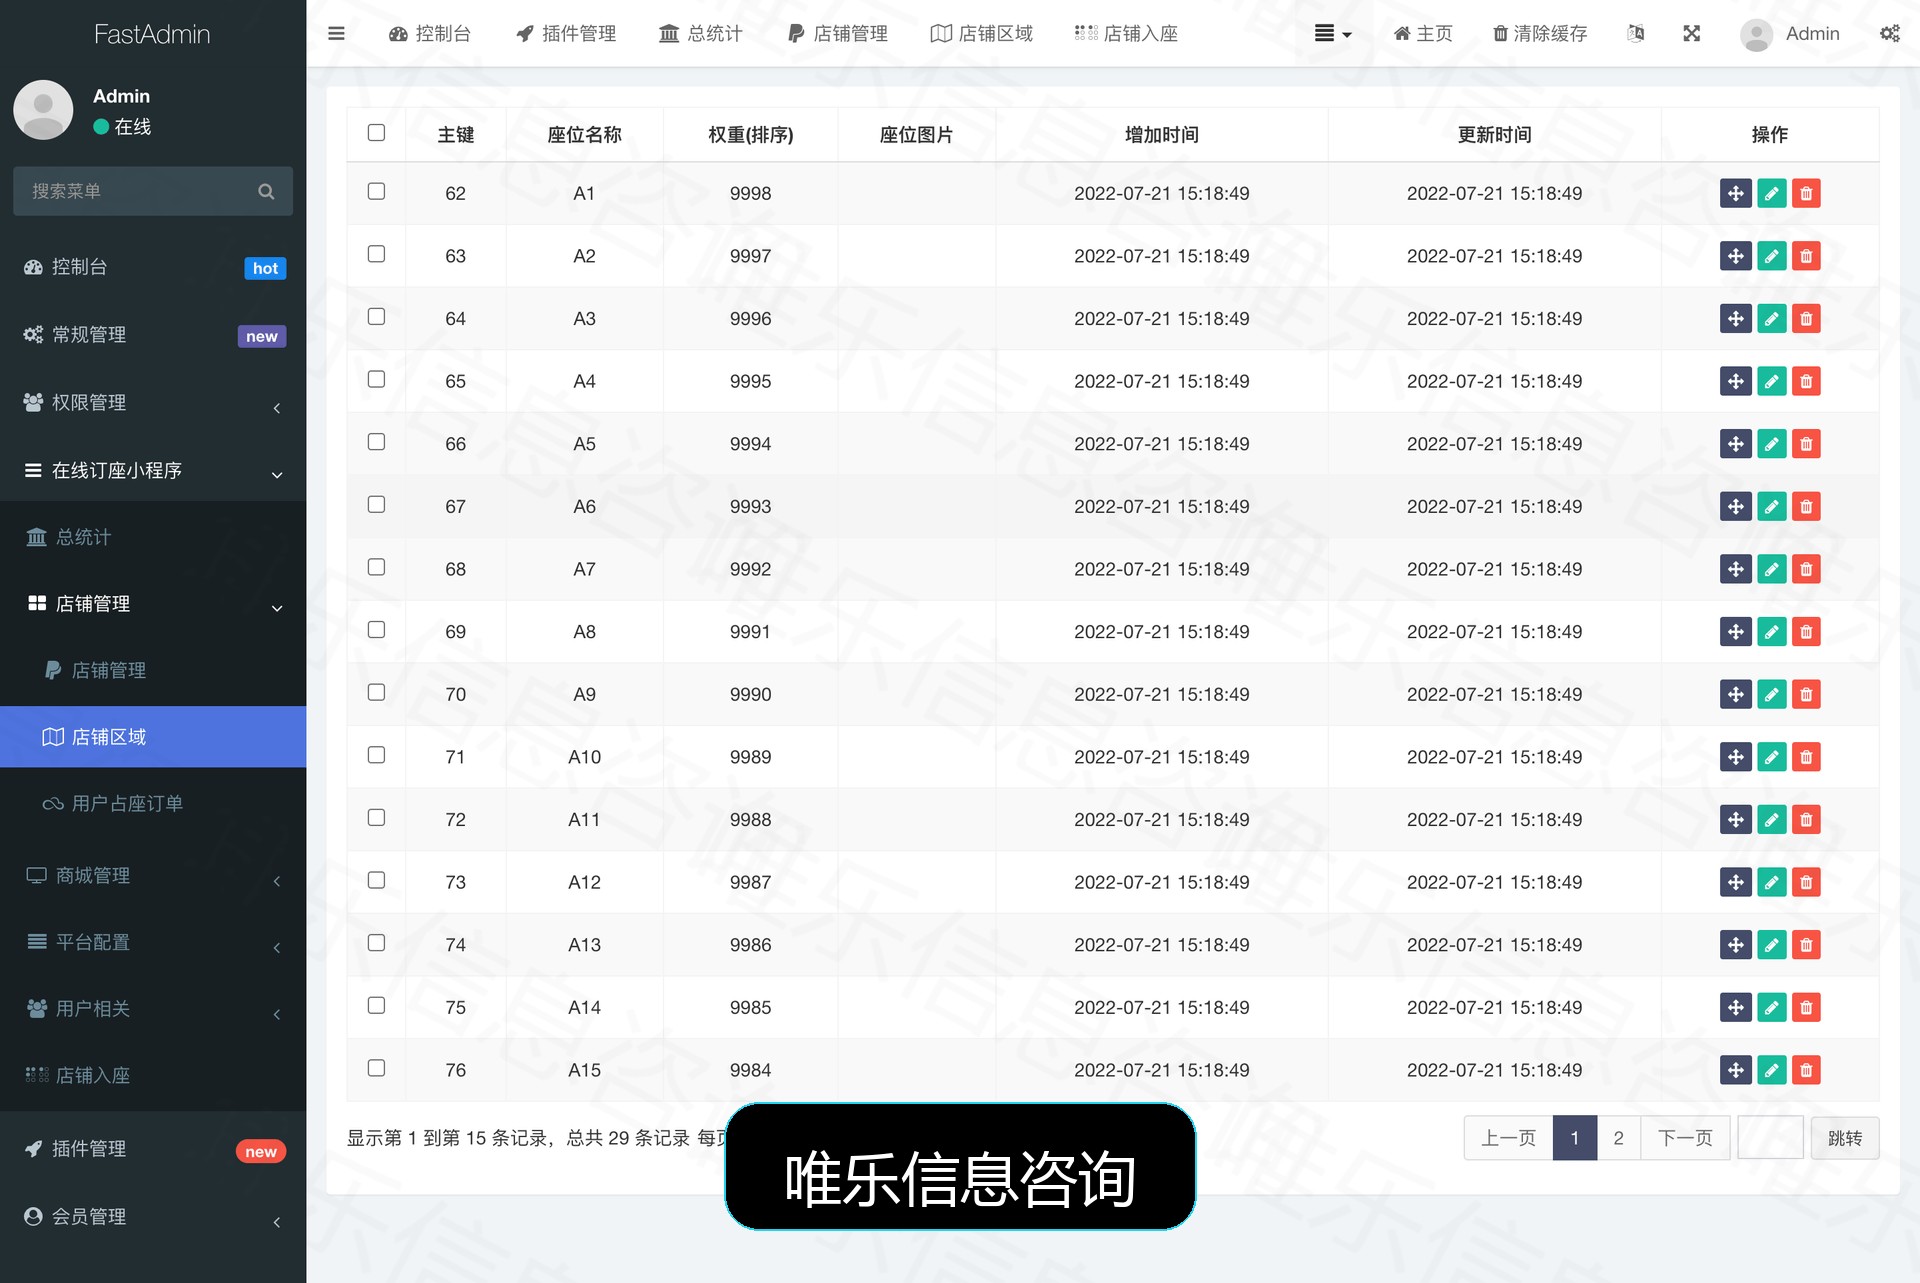Screen dimensions: 1920x1283
Task: Edit seat A11 with the green pencil icon
Action: tap(1771, 820)
